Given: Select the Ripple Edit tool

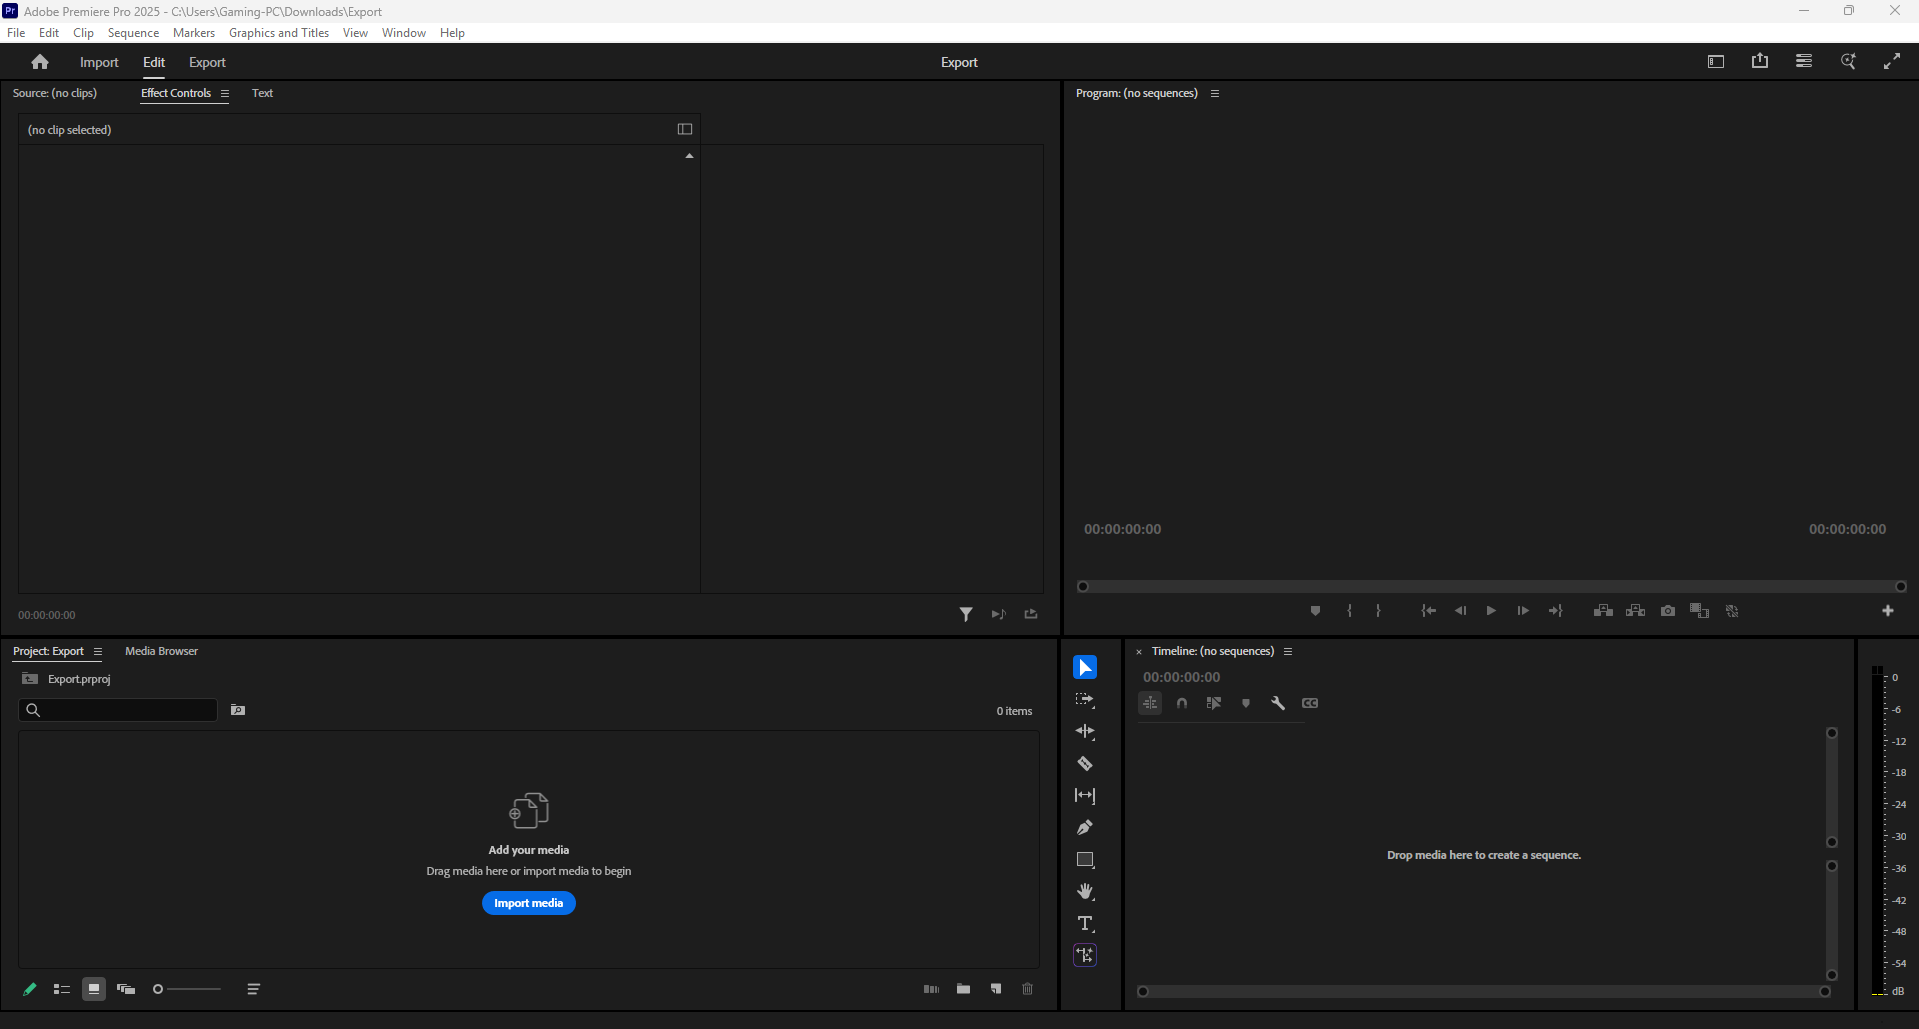Looking at the screenshot, I should 1085,732.
